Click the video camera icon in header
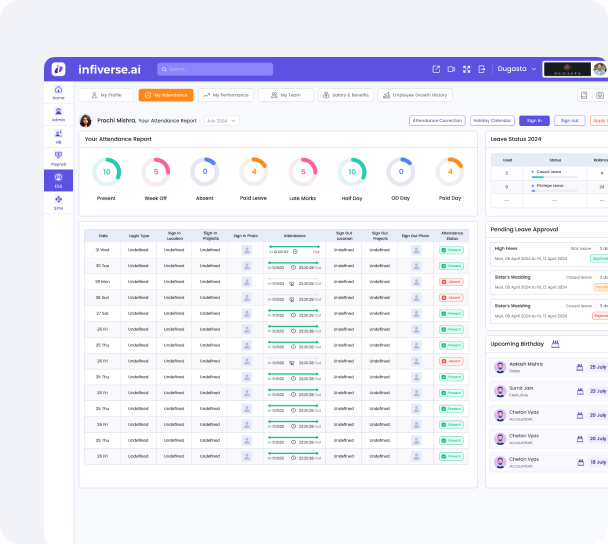The image size is (608, 544). click(451, 69)
